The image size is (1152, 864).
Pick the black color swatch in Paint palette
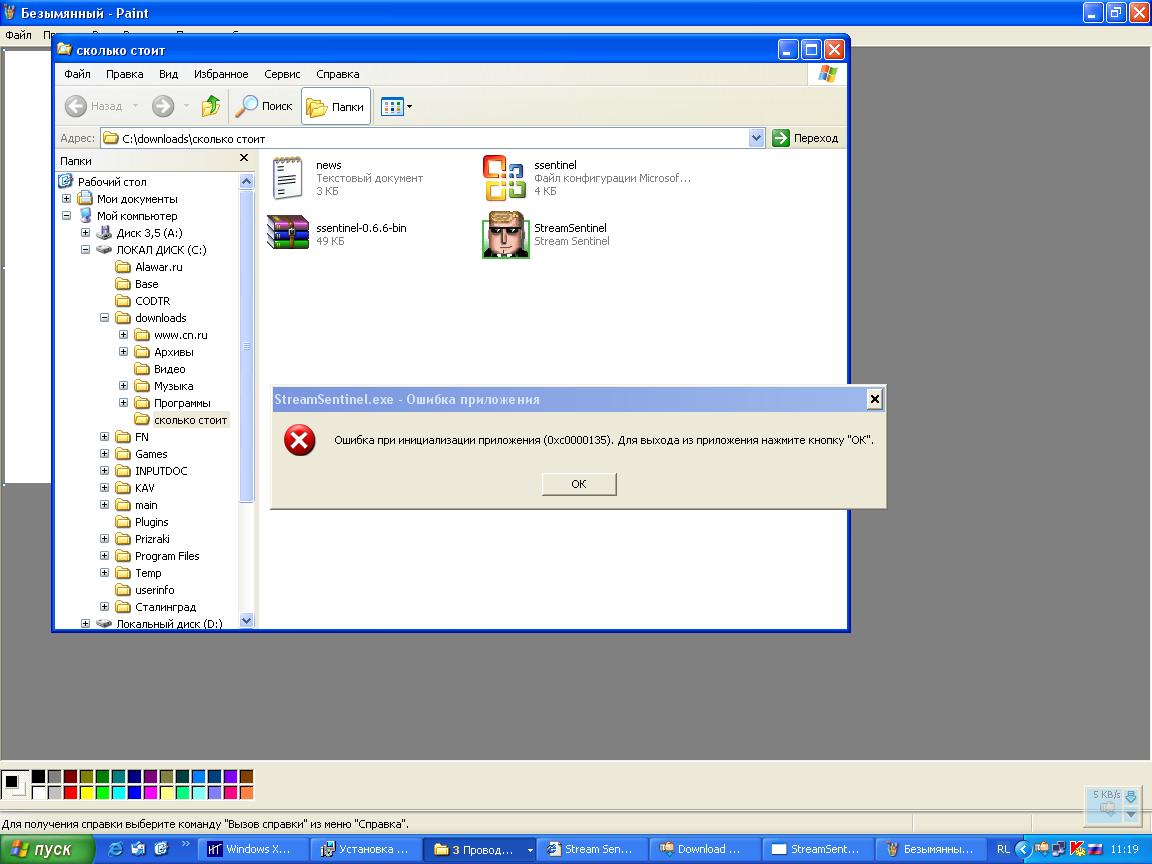click(x=38, y=777)
